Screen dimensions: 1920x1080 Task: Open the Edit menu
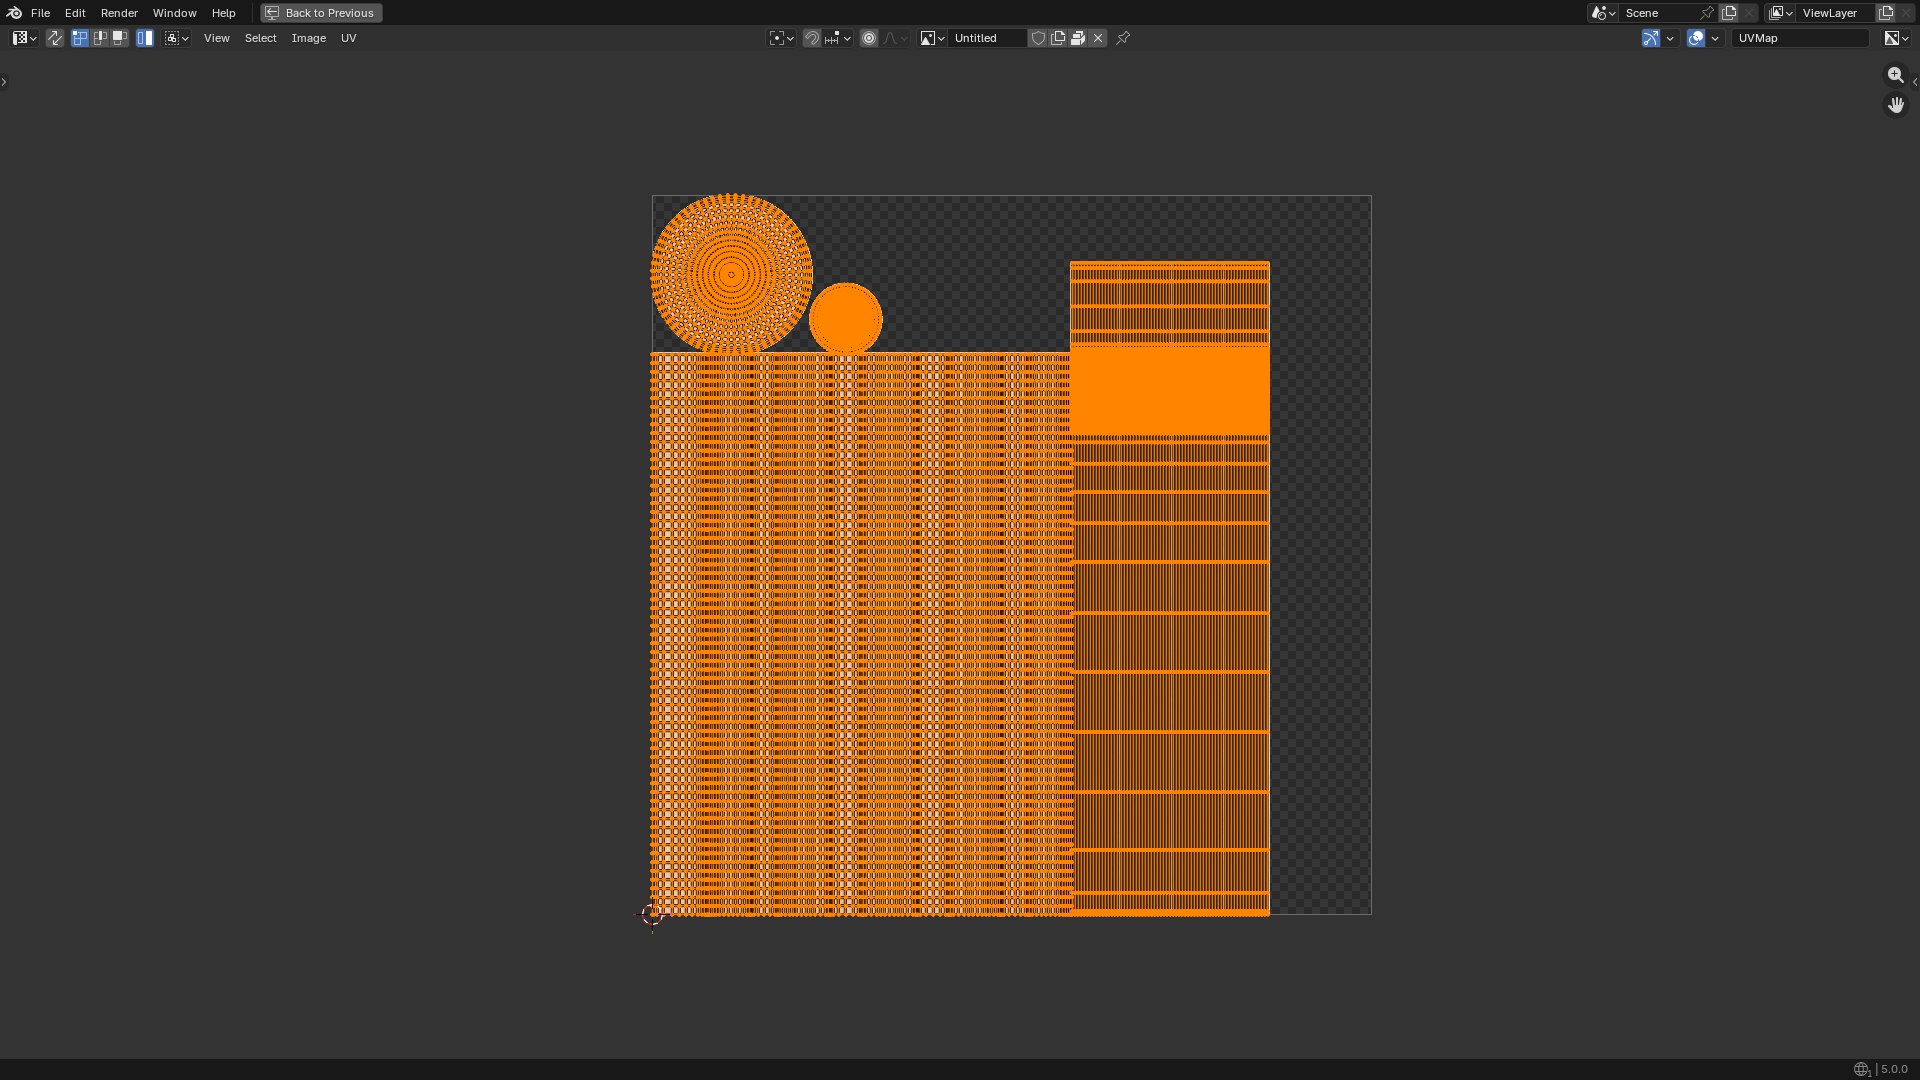coord(75,13)
